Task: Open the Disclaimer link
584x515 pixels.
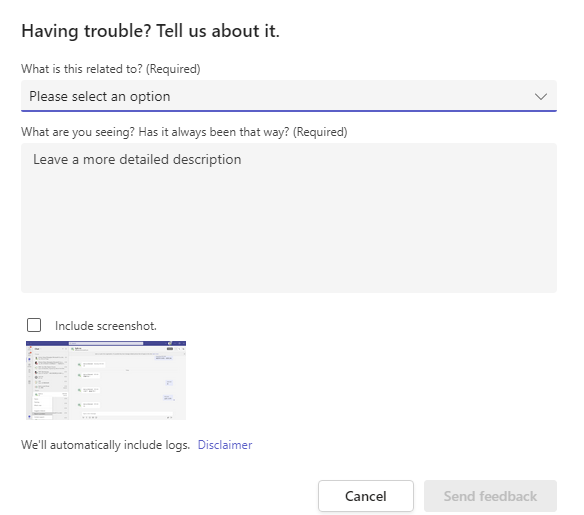Action: pos(225,445)
